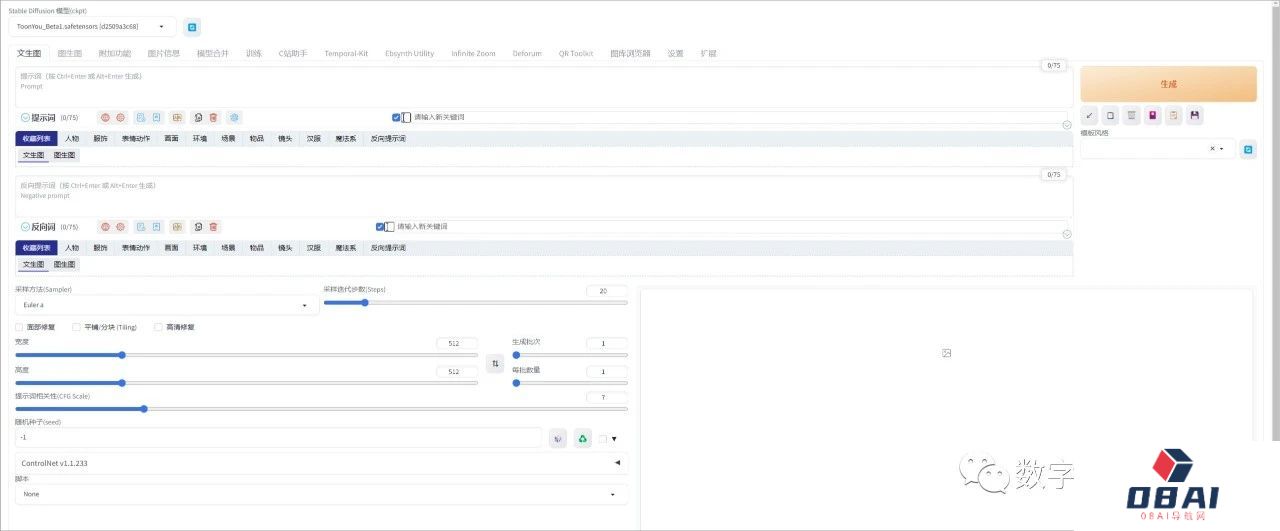Click the trash bin icon below Generate button
This screenshot has width=1280, height=531.
[x=1131, y=116]
